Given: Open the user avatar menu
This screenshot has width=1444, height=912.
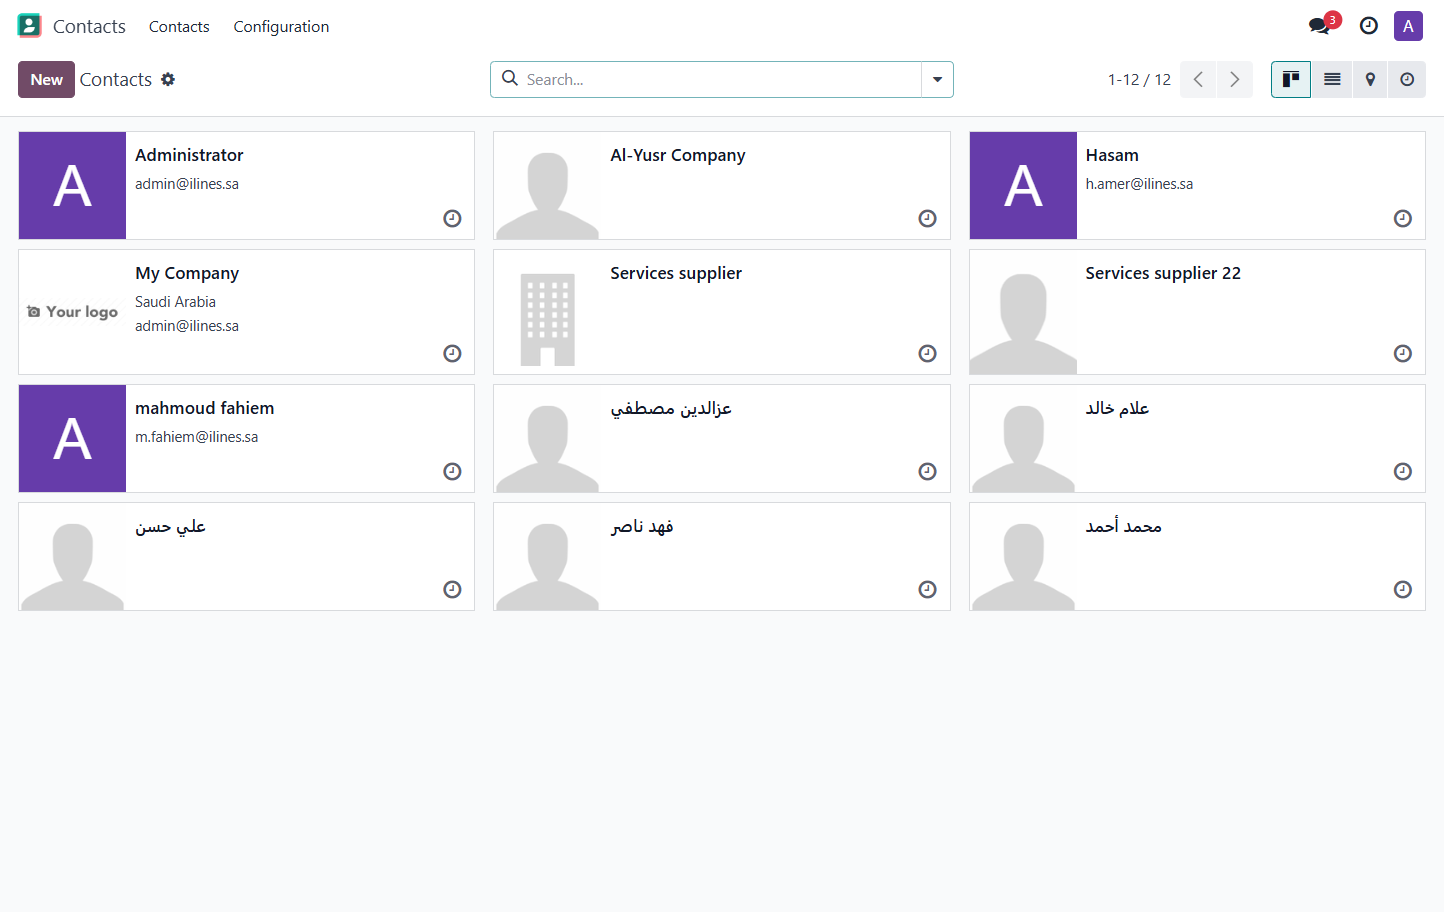Looking at the screenshot, I should (1408, 26).
